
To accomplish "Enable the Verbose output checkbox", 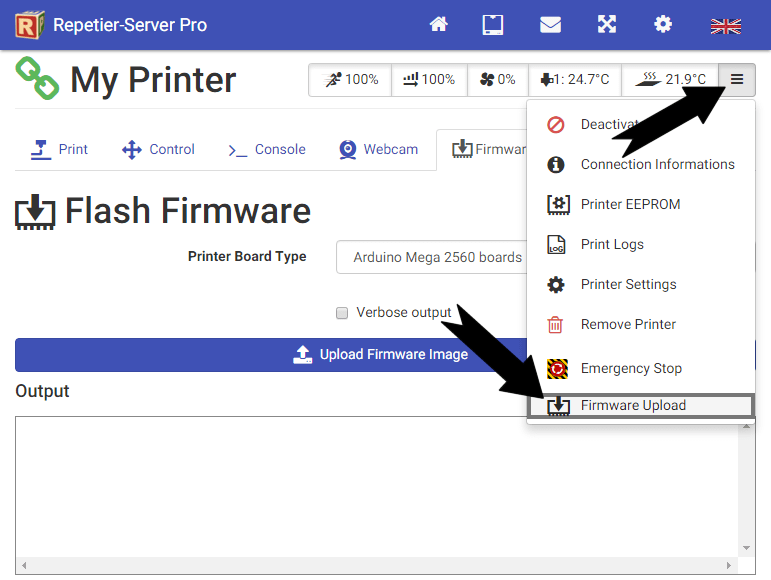I will point(342,313).
